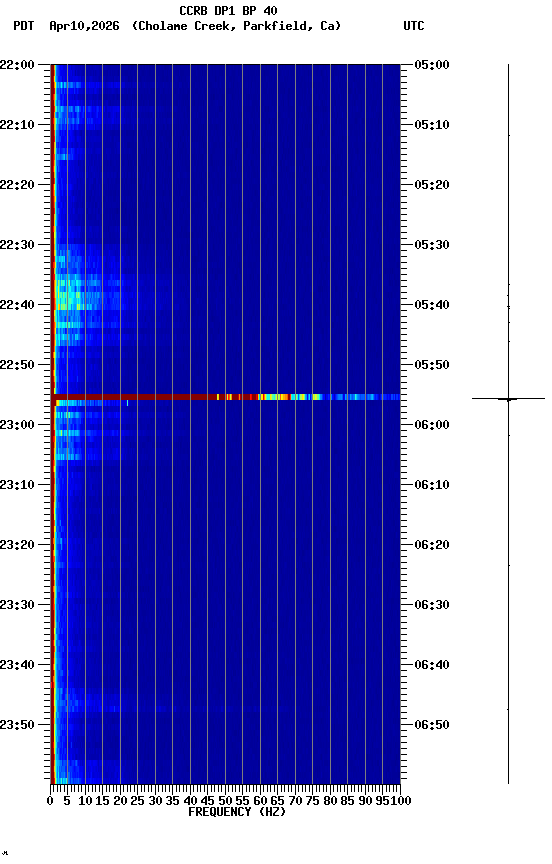Click the '06:20' UTC time label

click(432, 546)
